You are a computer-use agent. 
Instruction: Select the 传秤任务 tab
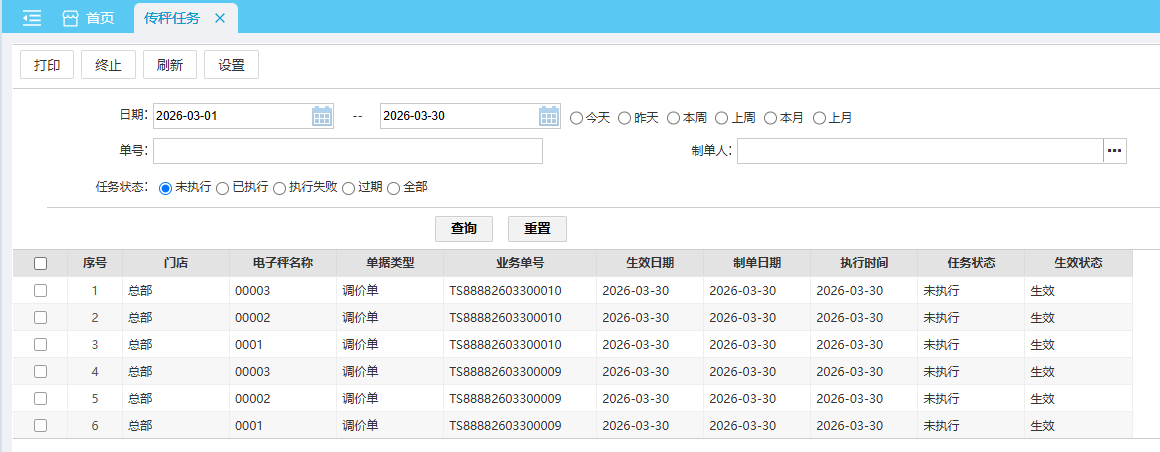point(171,18)
